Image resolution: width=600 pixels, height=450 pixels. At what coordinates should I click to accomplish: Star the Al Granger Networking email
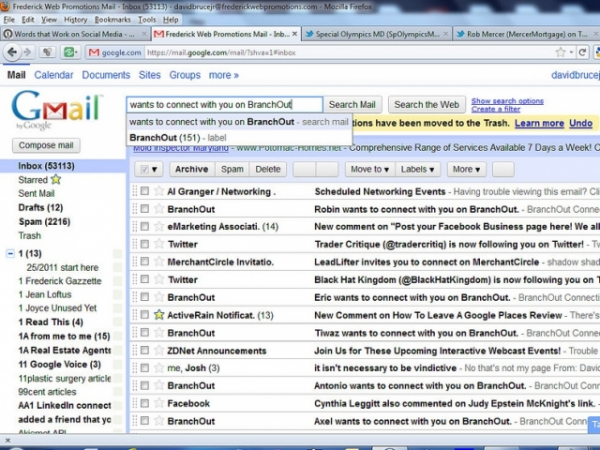[159, 191]
